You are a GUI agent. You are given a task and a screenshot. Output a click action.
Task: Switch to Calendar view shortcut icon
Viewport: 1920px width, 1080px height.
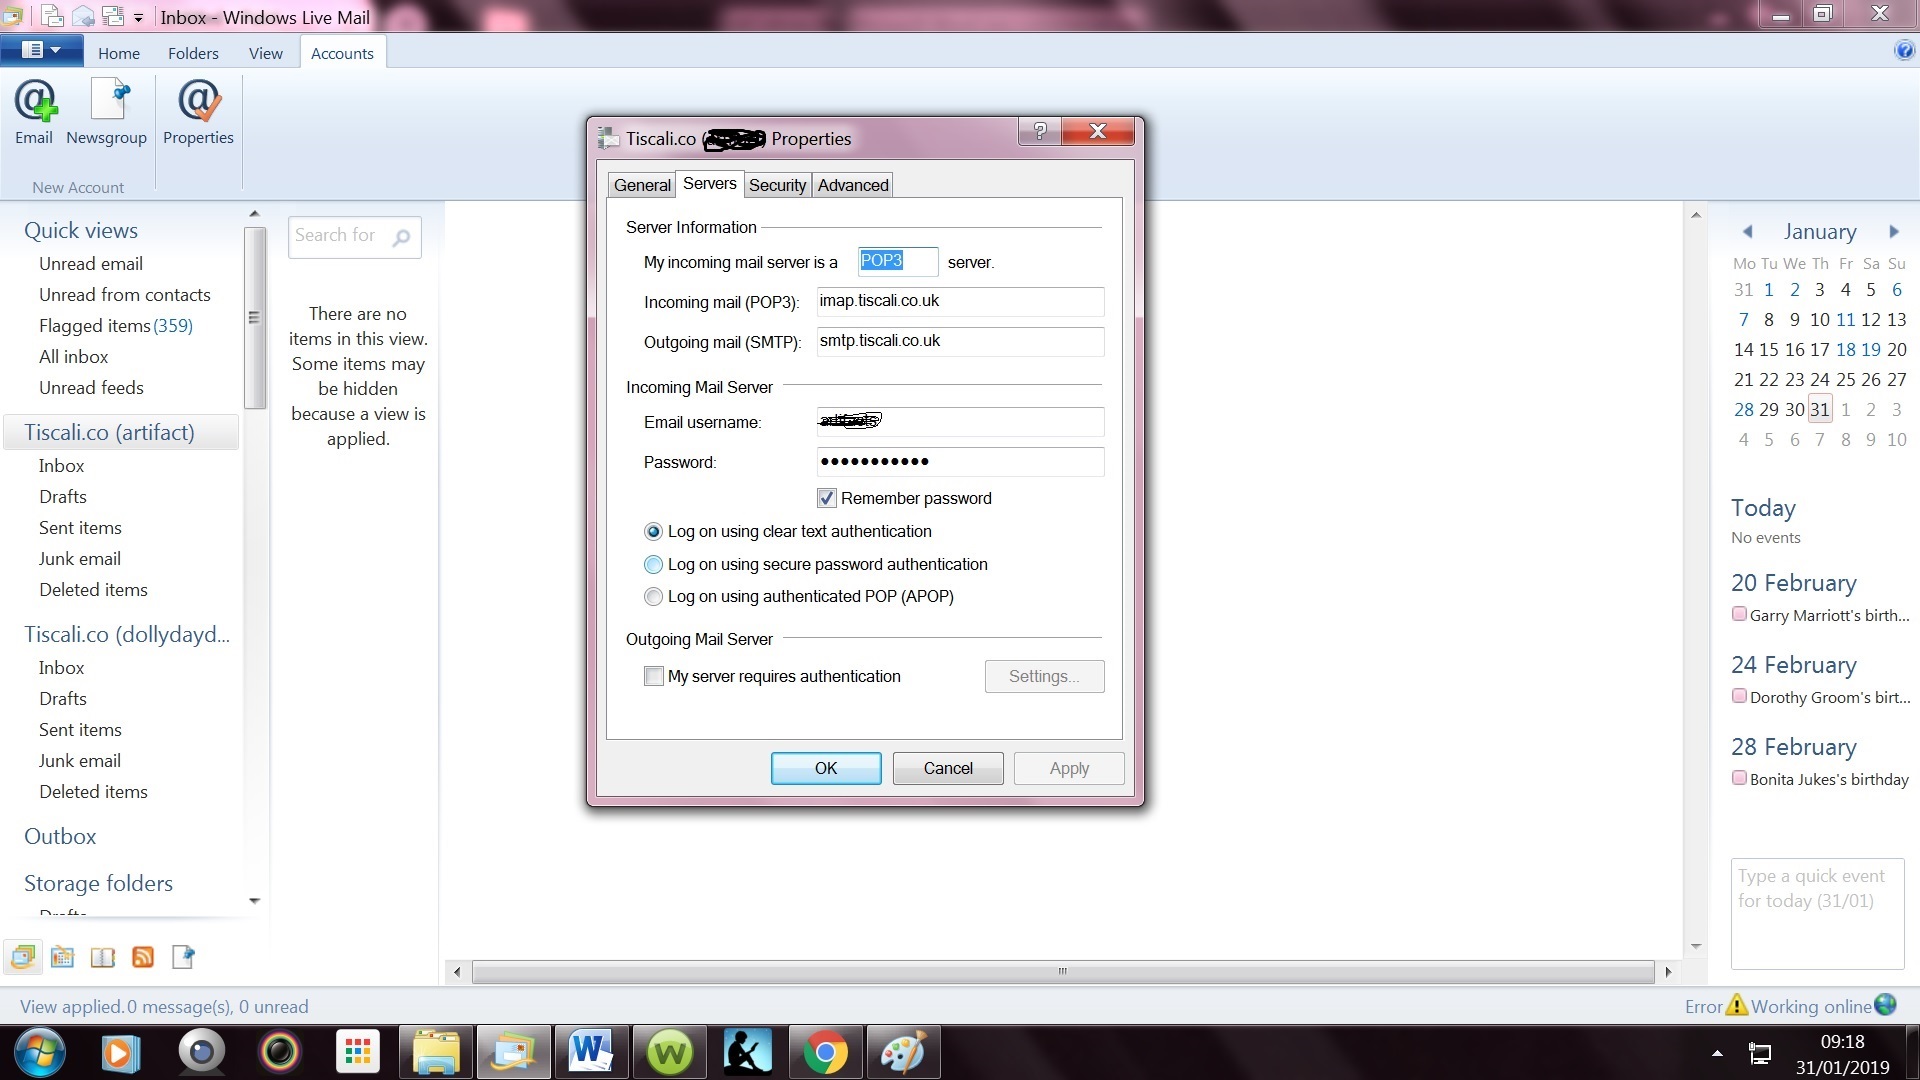click(x=62, y=957)
